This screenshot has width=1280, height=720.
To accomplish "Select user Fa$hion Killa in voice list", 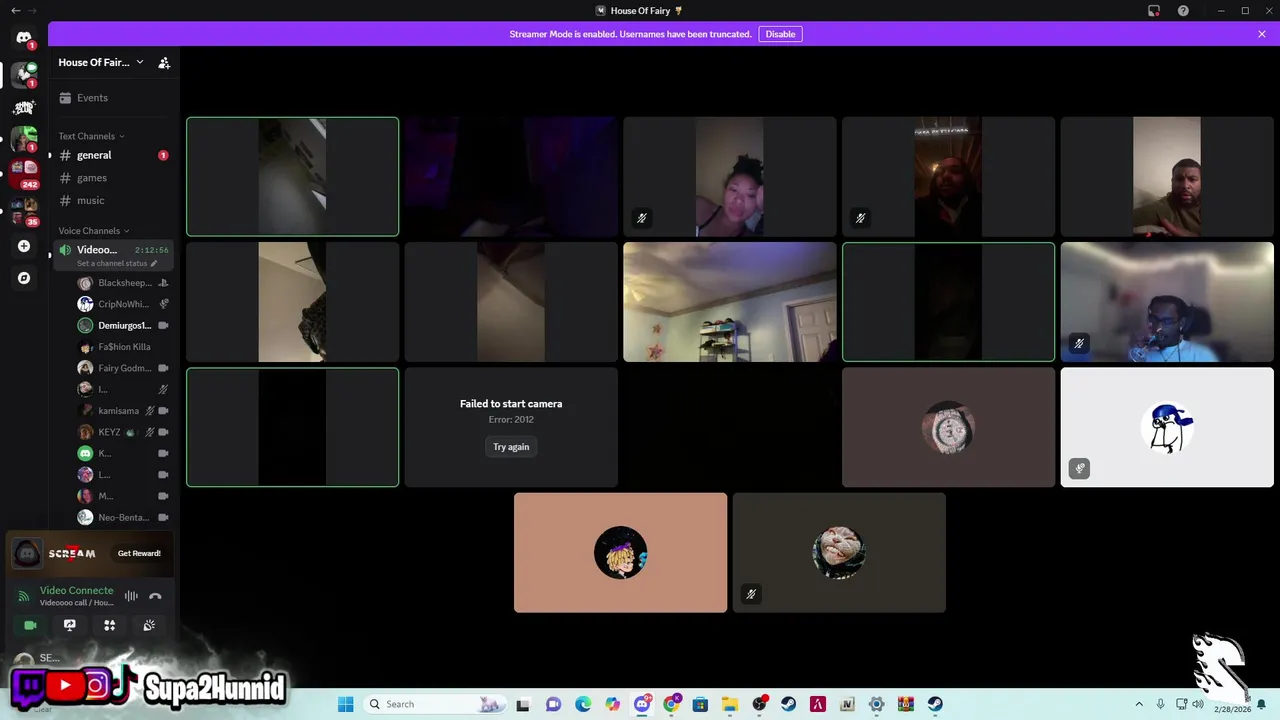I will coord(123,347).
